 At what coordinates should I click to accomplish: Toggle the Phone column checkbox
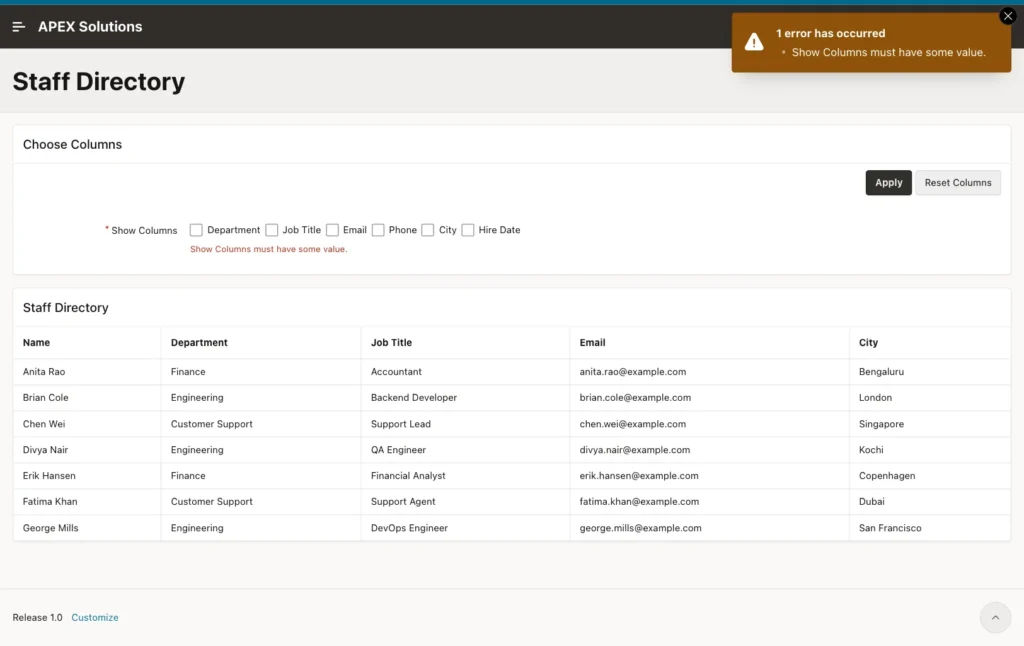[x=378, y=230]
